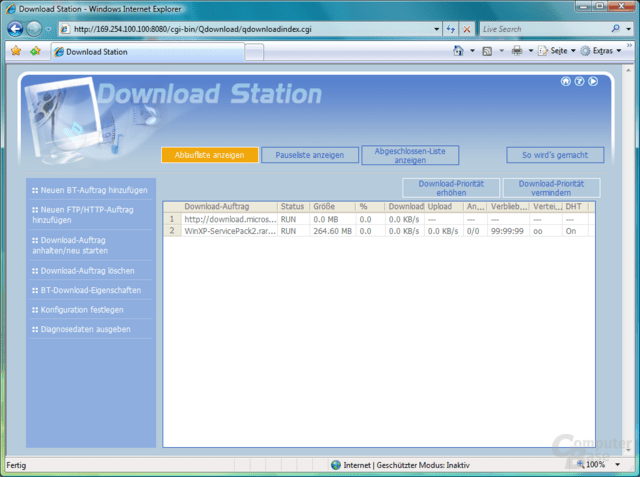
Task: Open a new blank browser tab
Action: click(254, 53)
